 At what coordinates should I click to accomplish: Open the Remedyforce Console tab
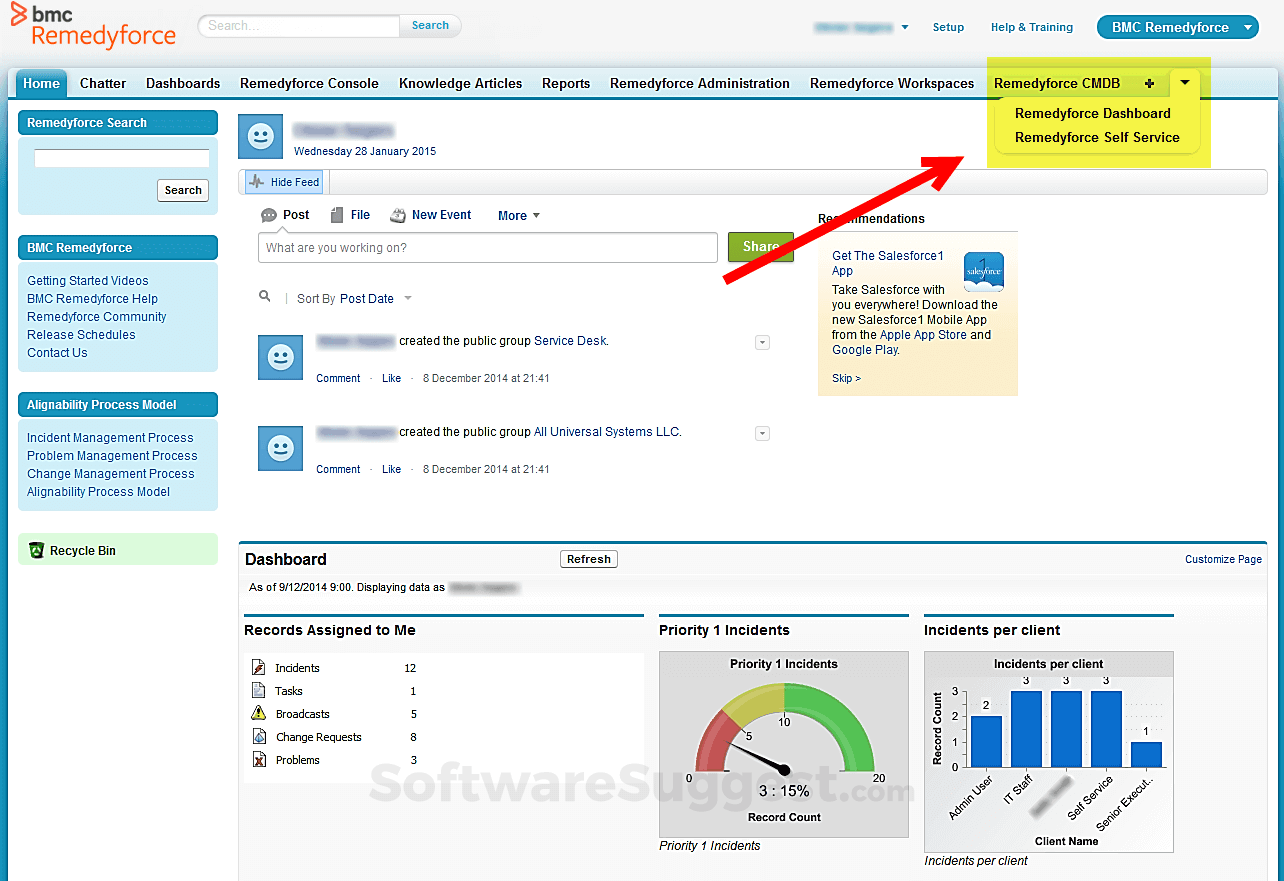click(x=309, y=83)
